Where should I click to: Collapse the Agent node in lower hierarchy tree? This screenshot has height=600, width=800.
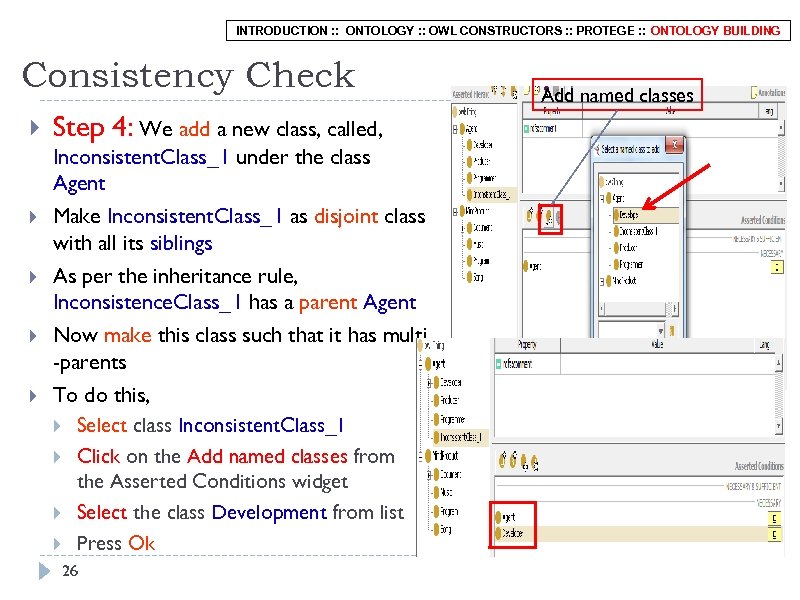421,364
